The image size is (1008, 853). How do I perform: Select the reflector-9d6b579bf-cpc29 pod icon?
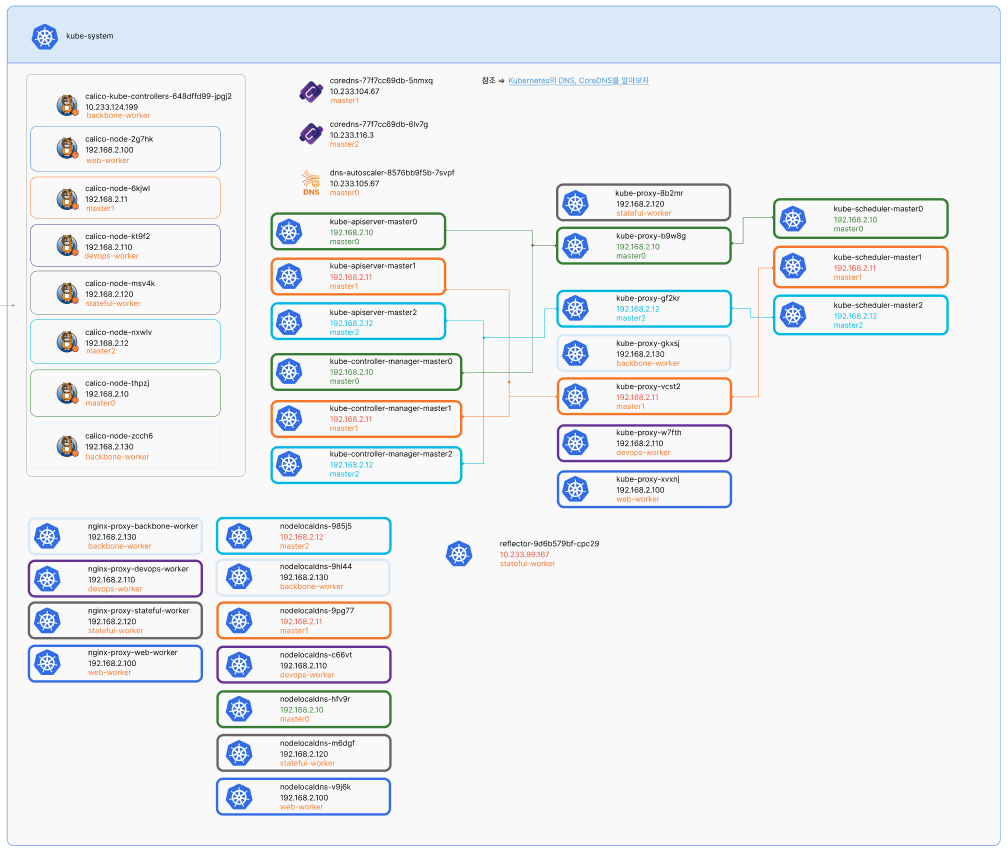point(459,553)
